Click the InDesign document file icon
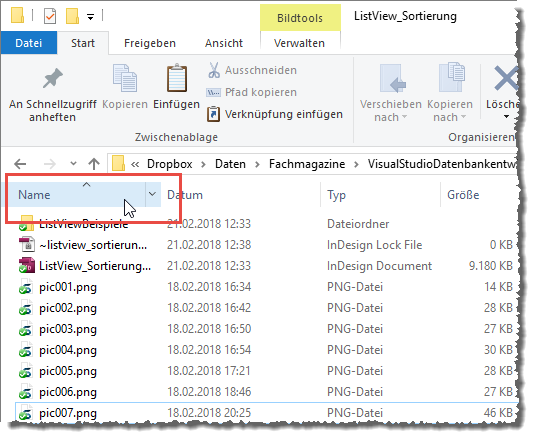This screenshot has height=442, width=536. click(x=27, y=266)
